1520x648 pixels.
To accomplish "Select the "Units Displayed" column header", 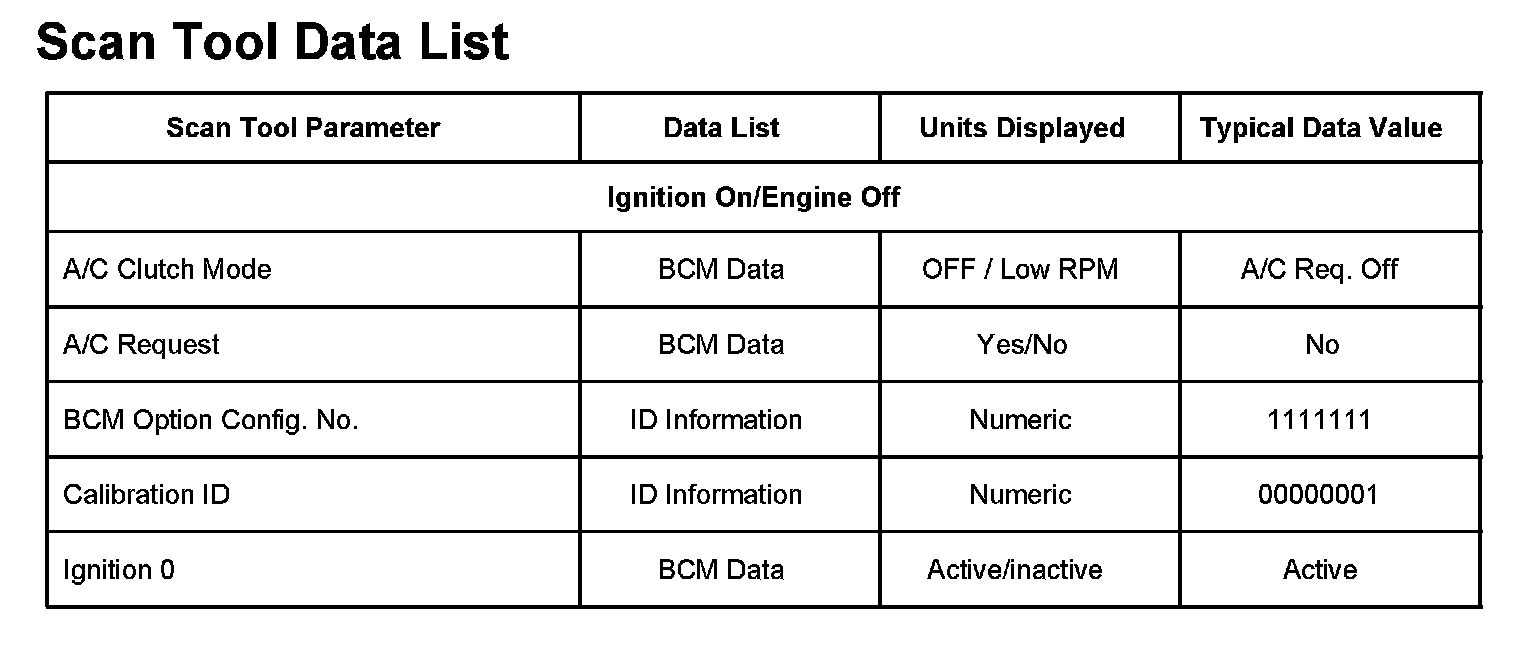I will point(1021,128).
